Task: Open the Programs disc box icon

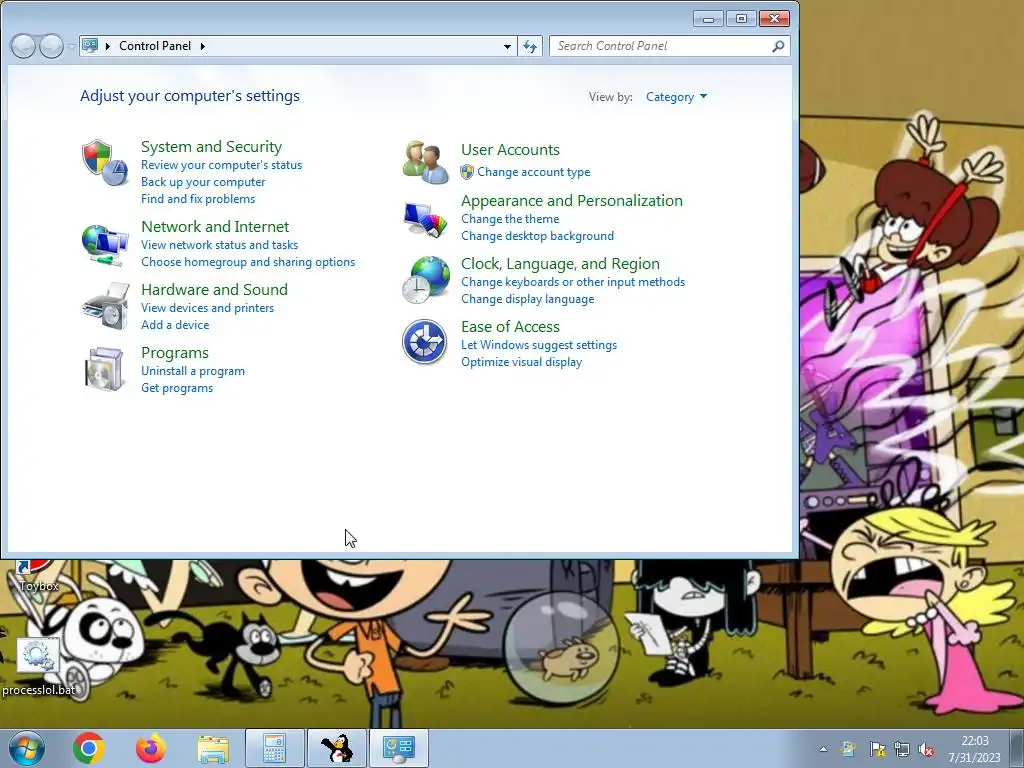Action: pos(104,369)
